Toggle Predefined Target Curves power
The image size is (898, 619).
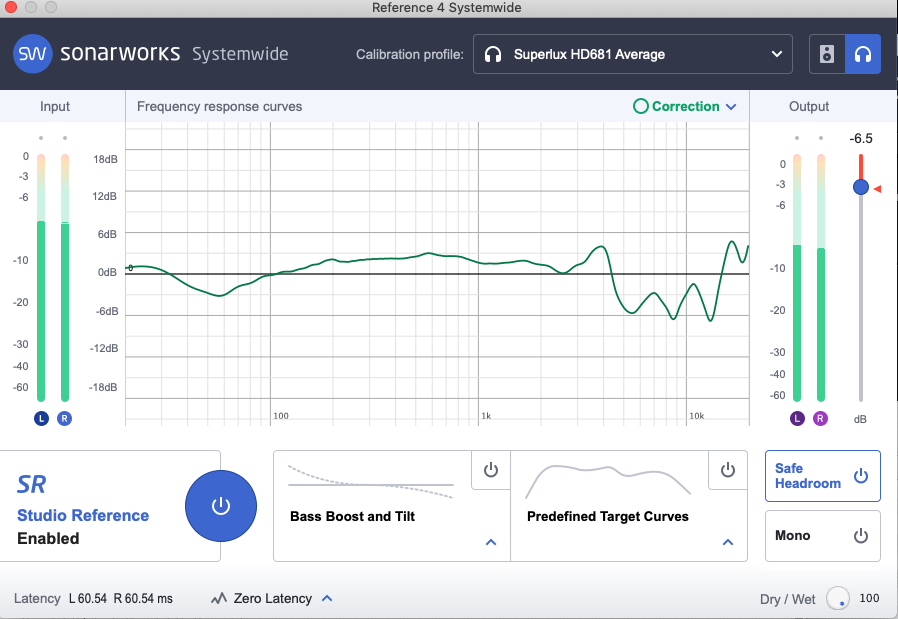(x=728, y=470)
